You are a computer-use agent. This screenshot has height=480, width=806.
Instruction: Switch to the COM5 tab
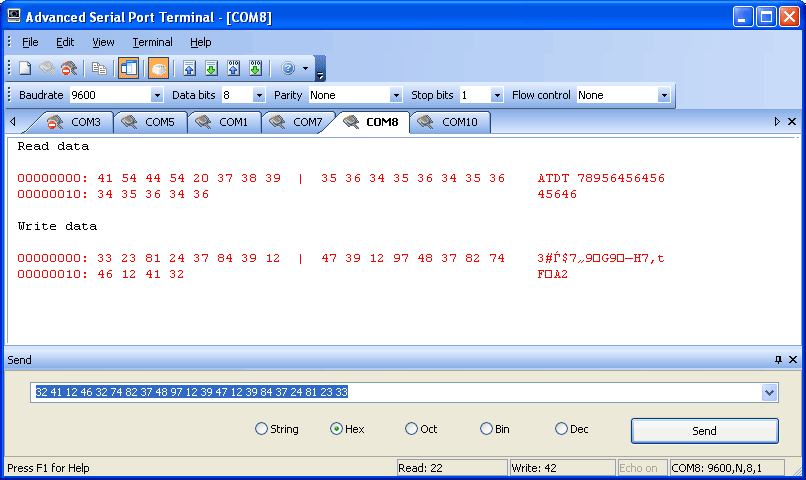click(x=150, y=122)
